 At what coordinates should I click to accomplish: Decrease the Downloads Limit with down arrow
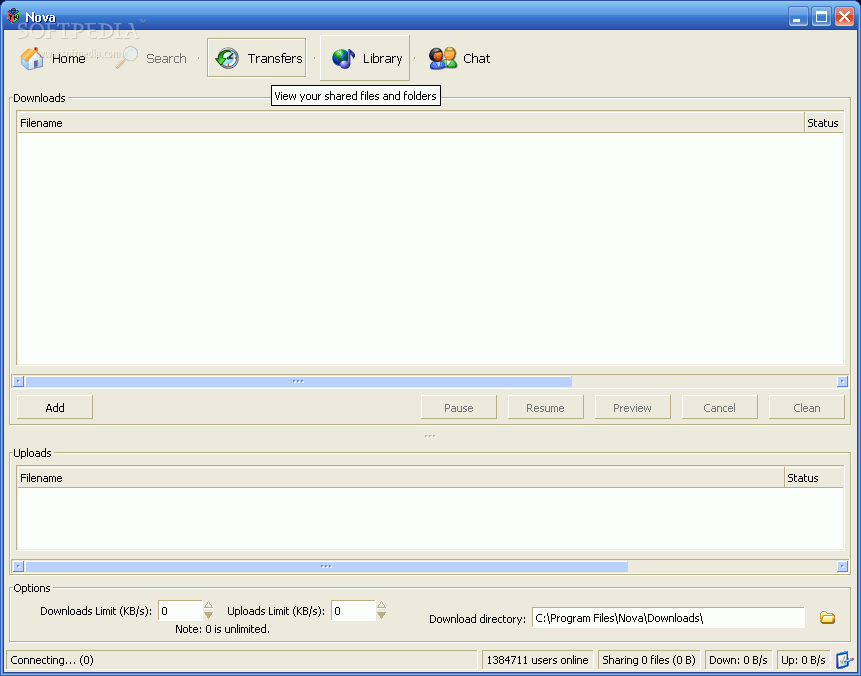click(x=208, y=615)
